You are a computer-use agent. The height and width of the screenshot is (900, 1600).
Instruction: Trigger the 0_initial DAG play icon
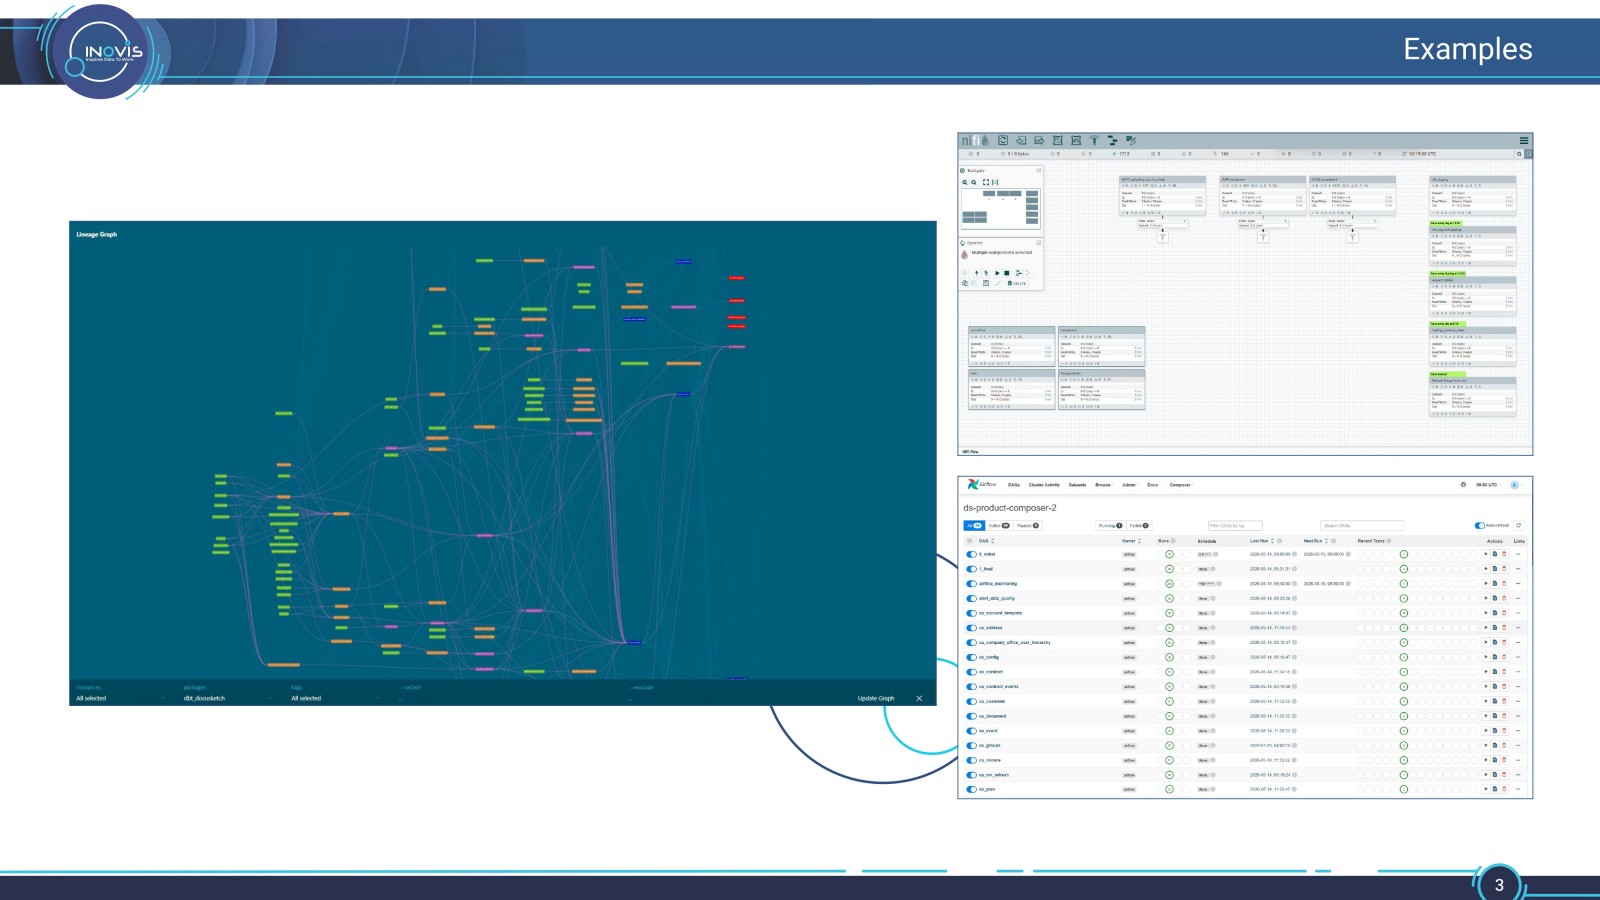tap(1486, 554)
